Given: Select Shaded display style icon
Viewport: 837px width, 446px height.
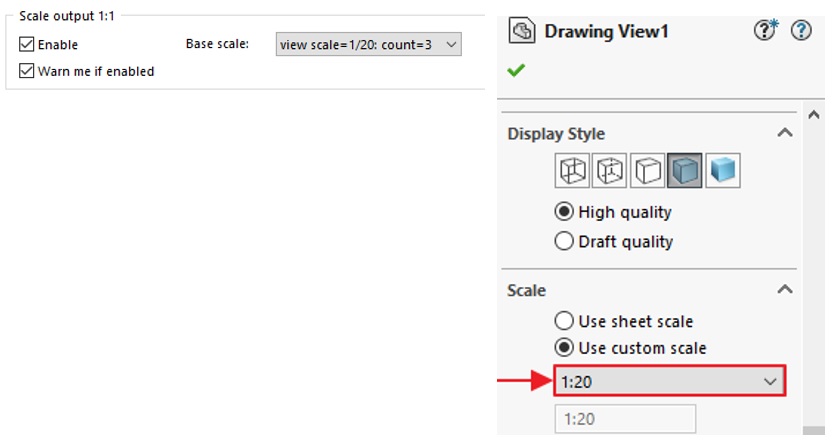Looking at the screenshot, I should 723,171.
